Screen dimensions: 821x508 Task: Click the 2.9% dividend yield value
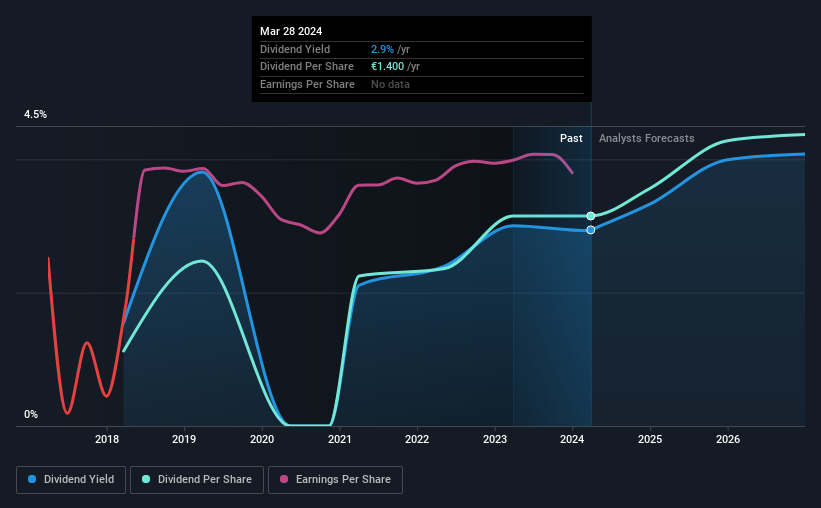pyautogui.click(x=382, y=49)
